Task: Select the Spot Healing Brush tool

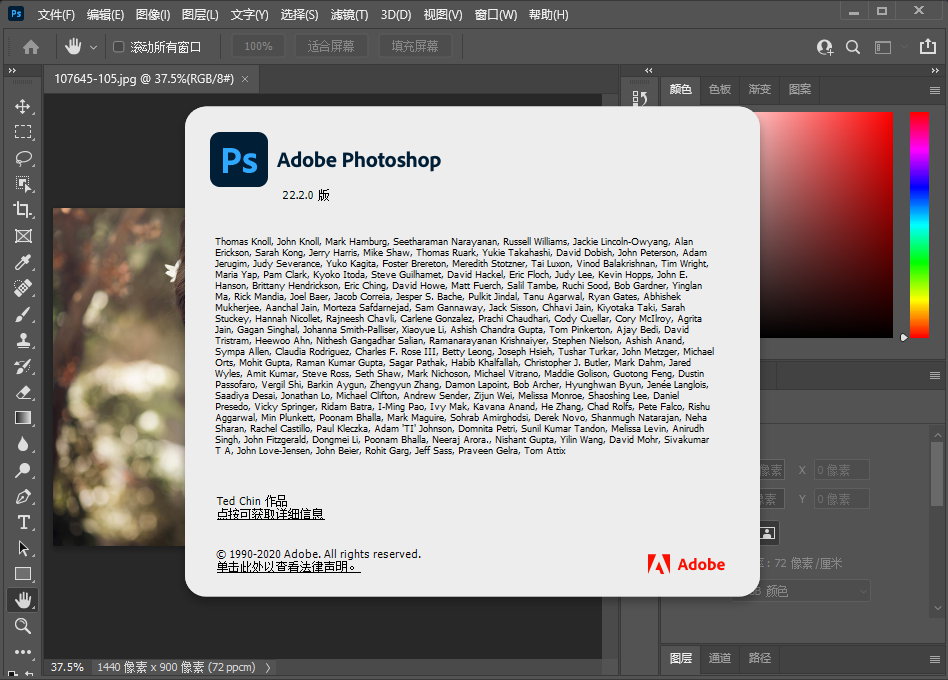Action: pos(23,288)
